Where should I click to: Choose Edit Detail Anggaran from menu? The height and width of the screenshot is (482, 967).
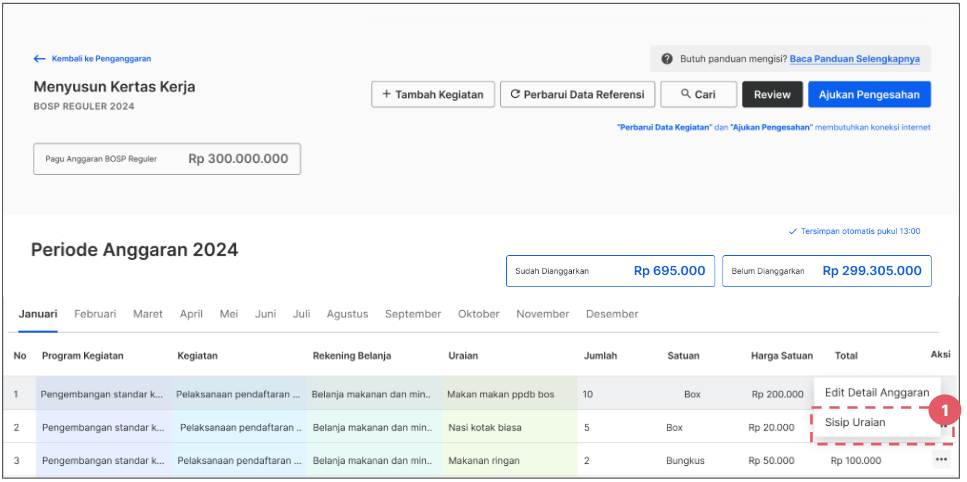877,393
